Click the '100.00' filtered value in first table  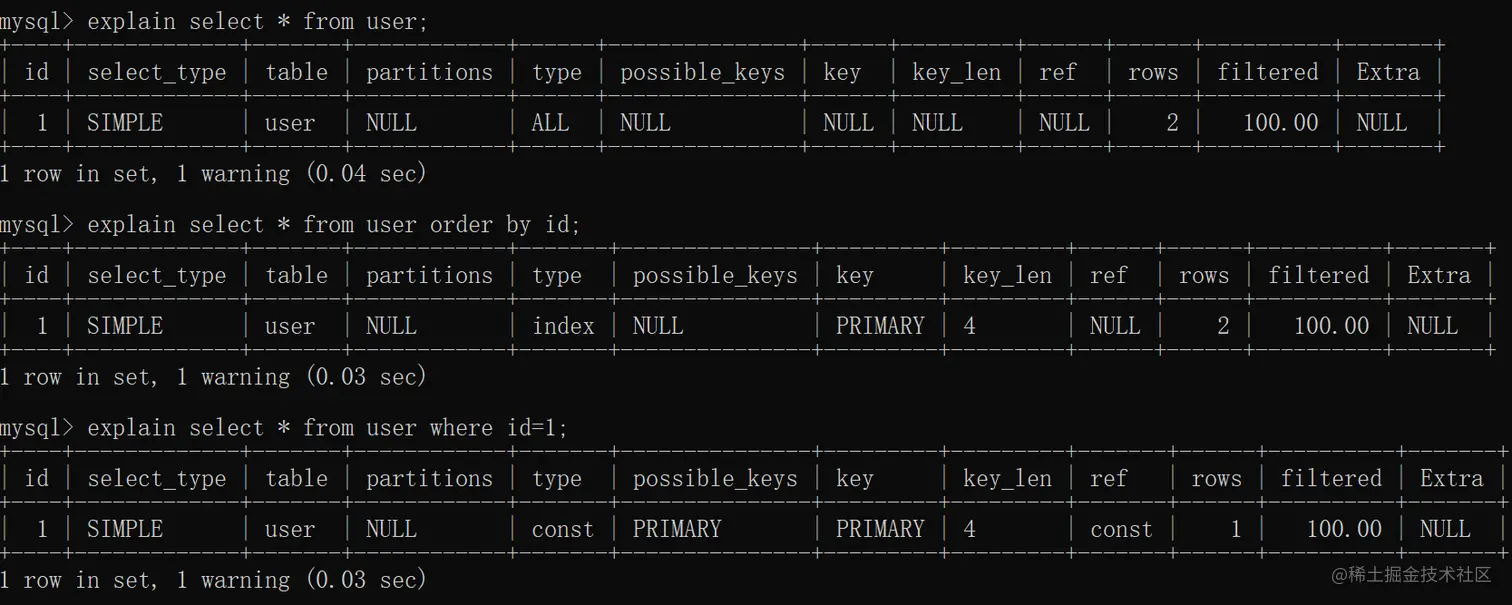(x=1281, y=122)
